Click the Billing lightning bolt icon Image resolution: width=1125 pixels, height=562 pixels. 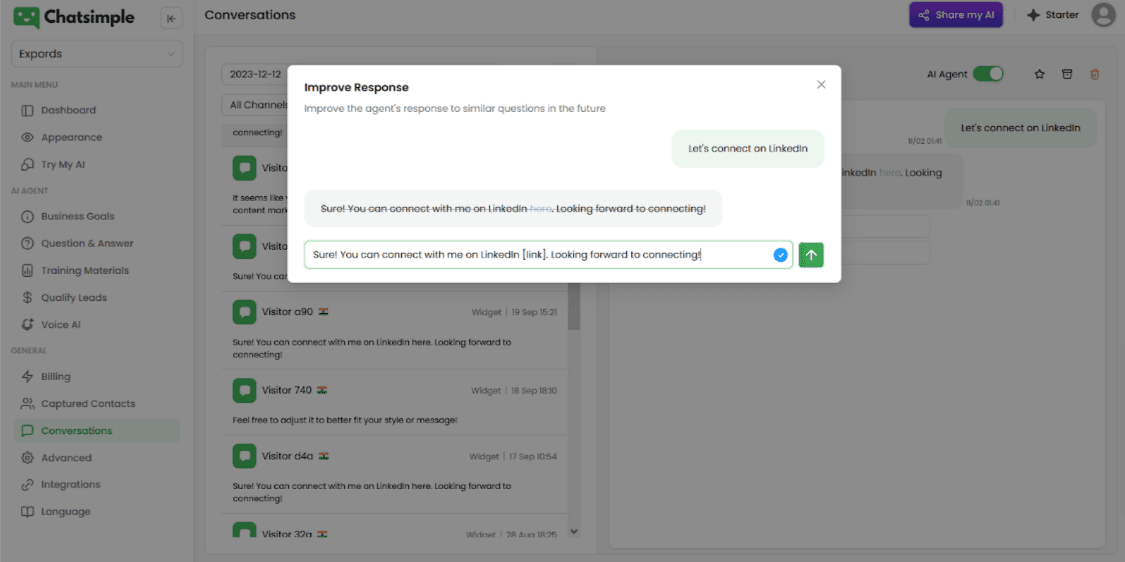point(27,376)
